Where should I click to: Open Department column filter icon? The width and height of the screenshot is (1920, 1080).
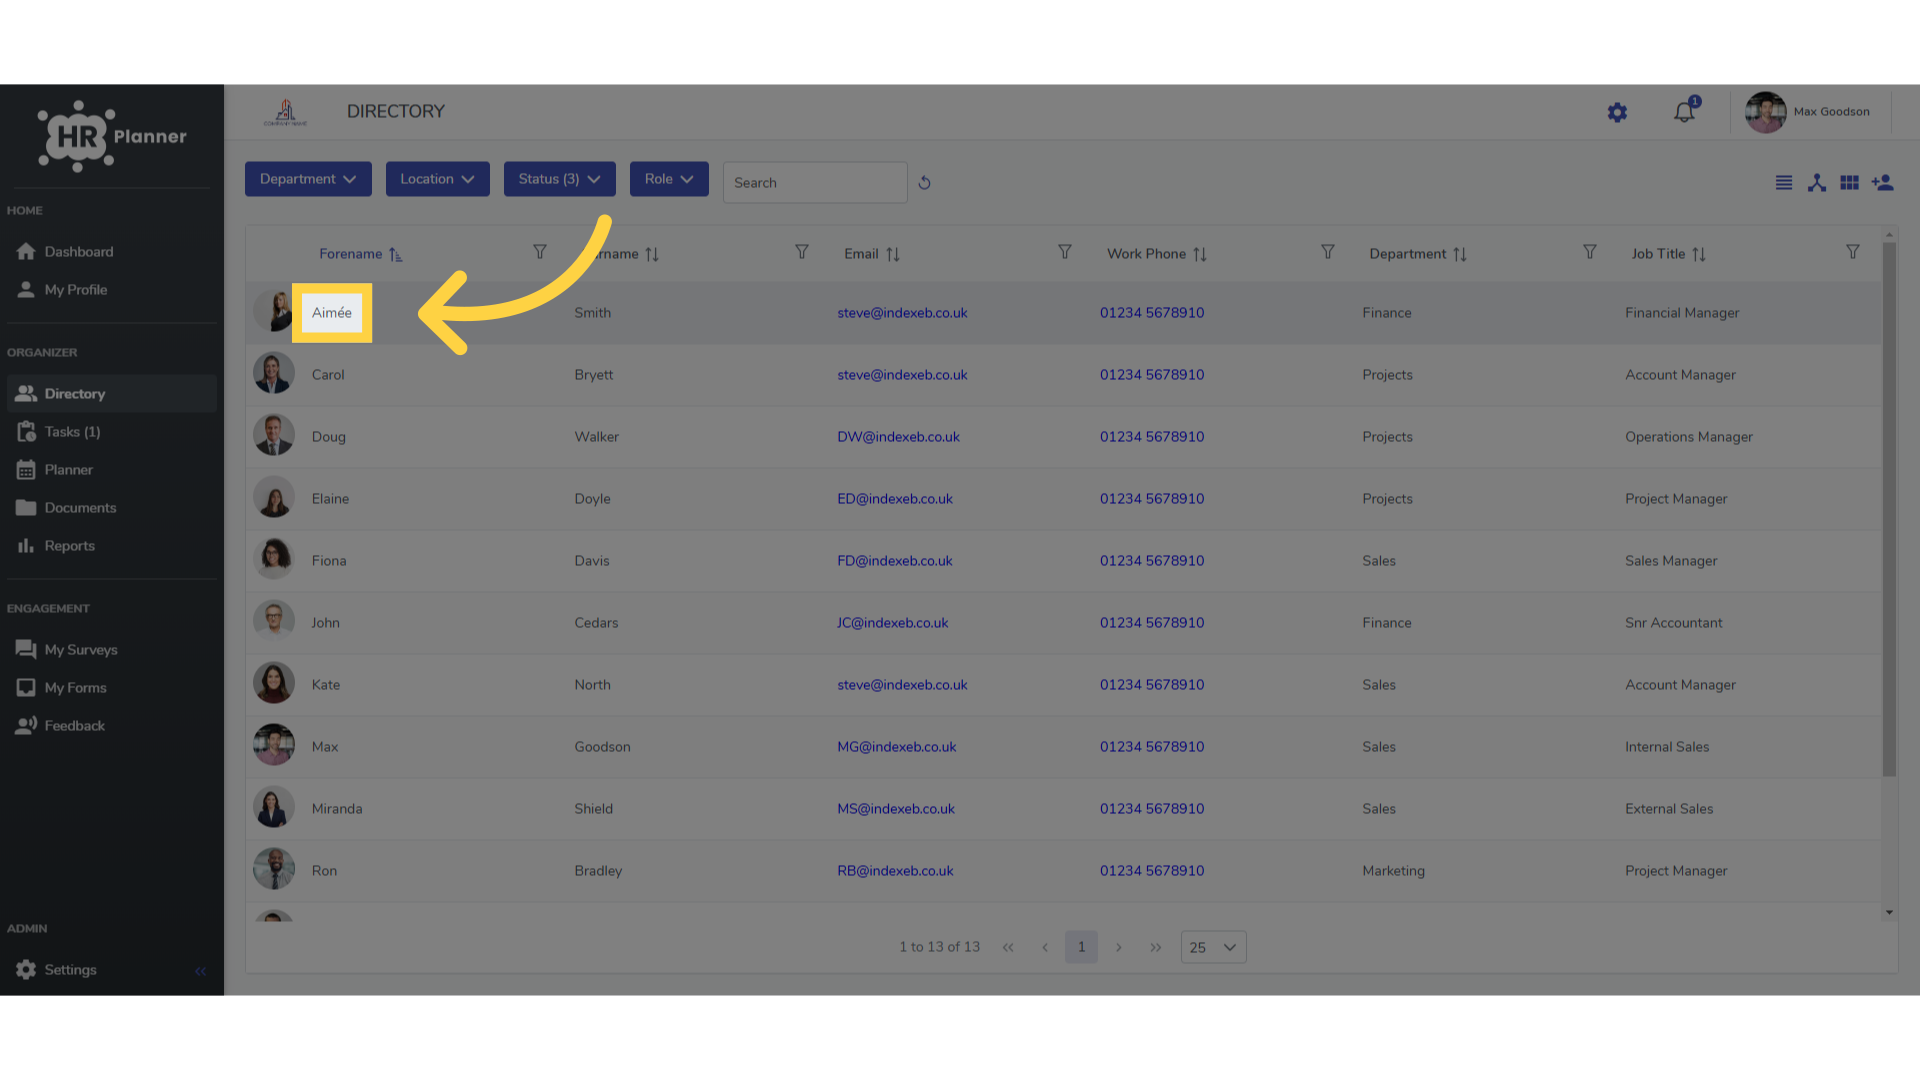[1590, 252]
